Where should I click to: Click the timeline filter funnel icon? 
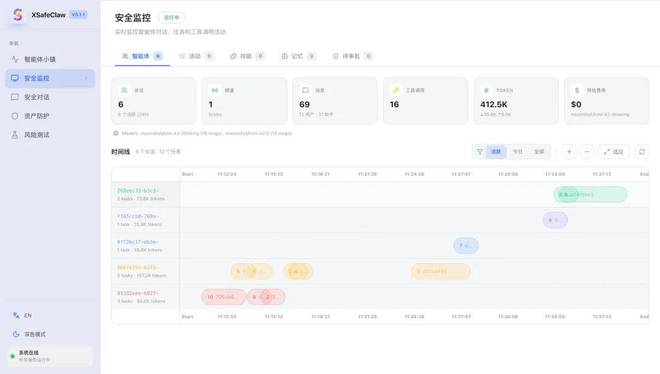[479, 152]
